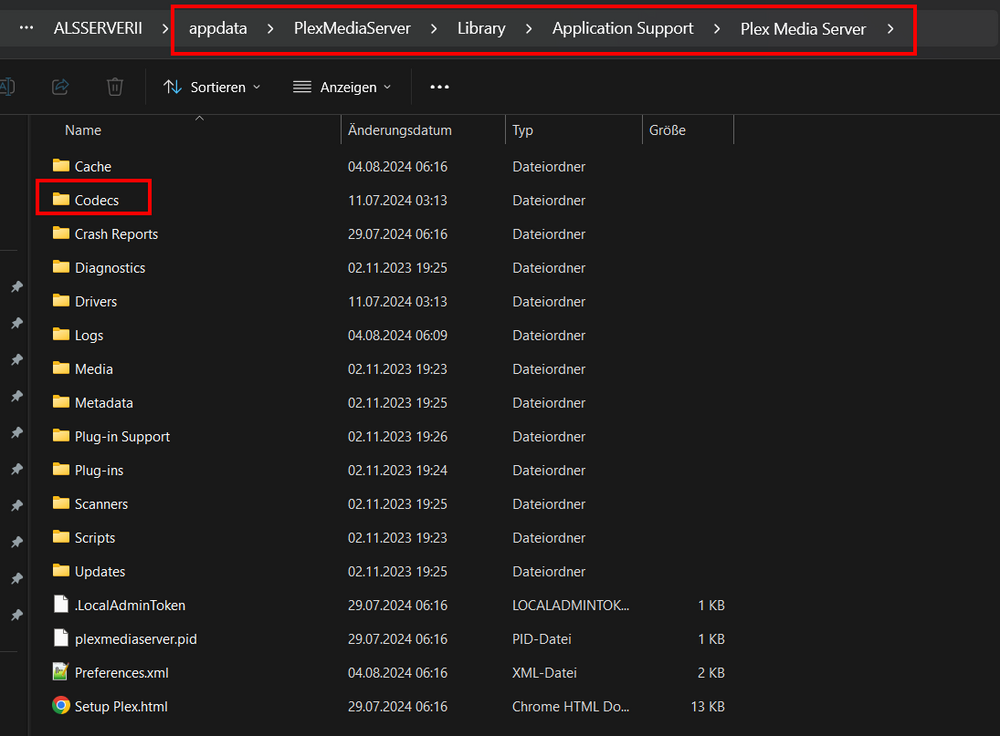Open the Anzeigen view dropdown
Viewport: 1000px width, 736px height.
click(342, 87)
